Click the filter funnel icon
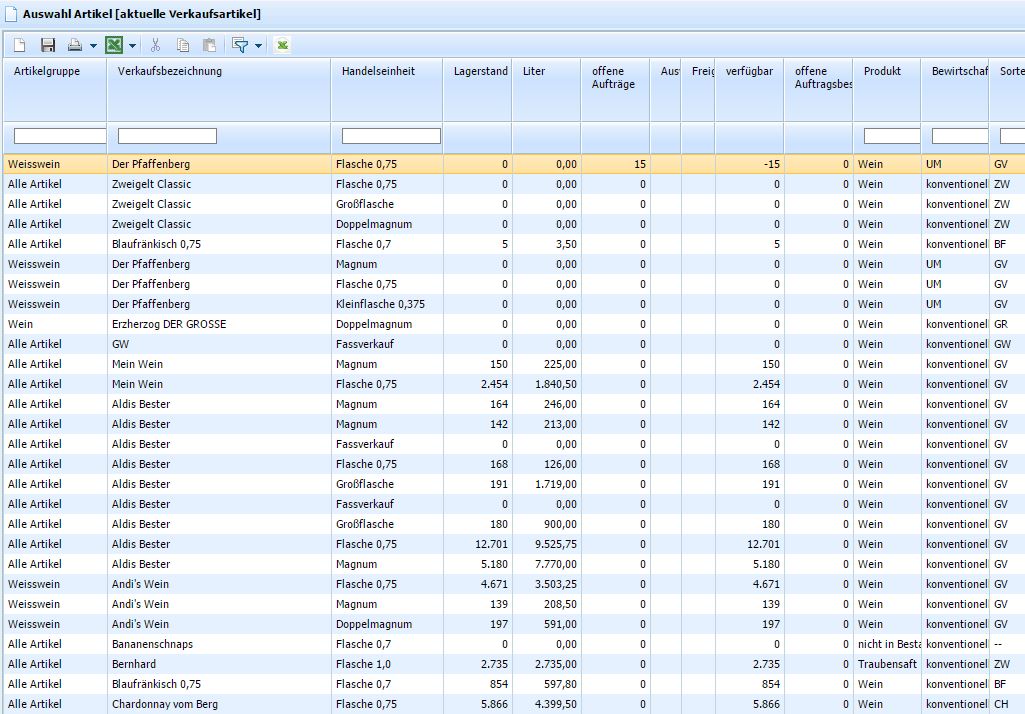The width and height of the screenshot is (1025, 714). [x=240, y=45]
